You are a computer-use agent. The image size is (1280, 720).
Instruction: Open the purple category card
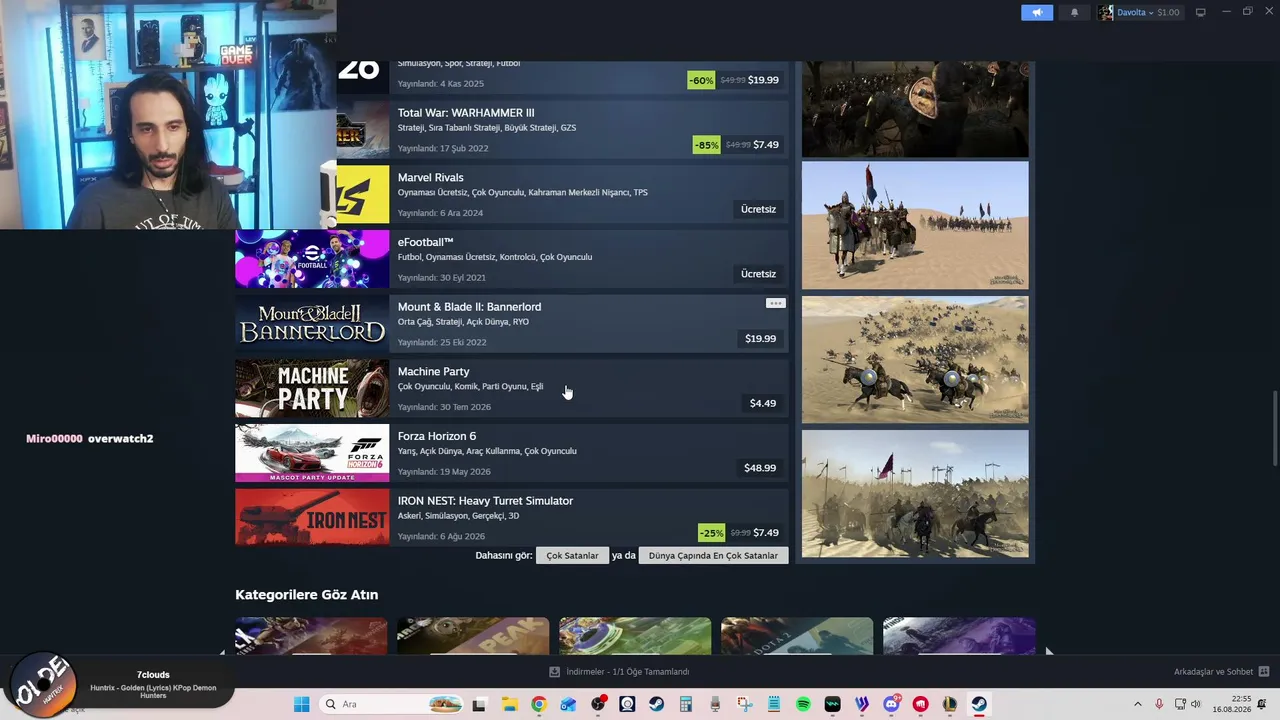(959, 636)
